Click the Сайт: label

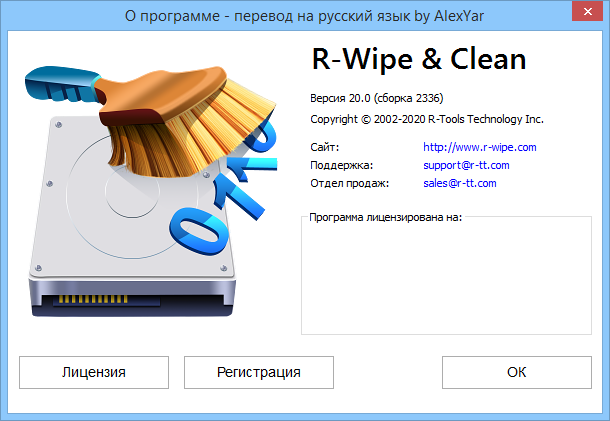pos(324,147)
